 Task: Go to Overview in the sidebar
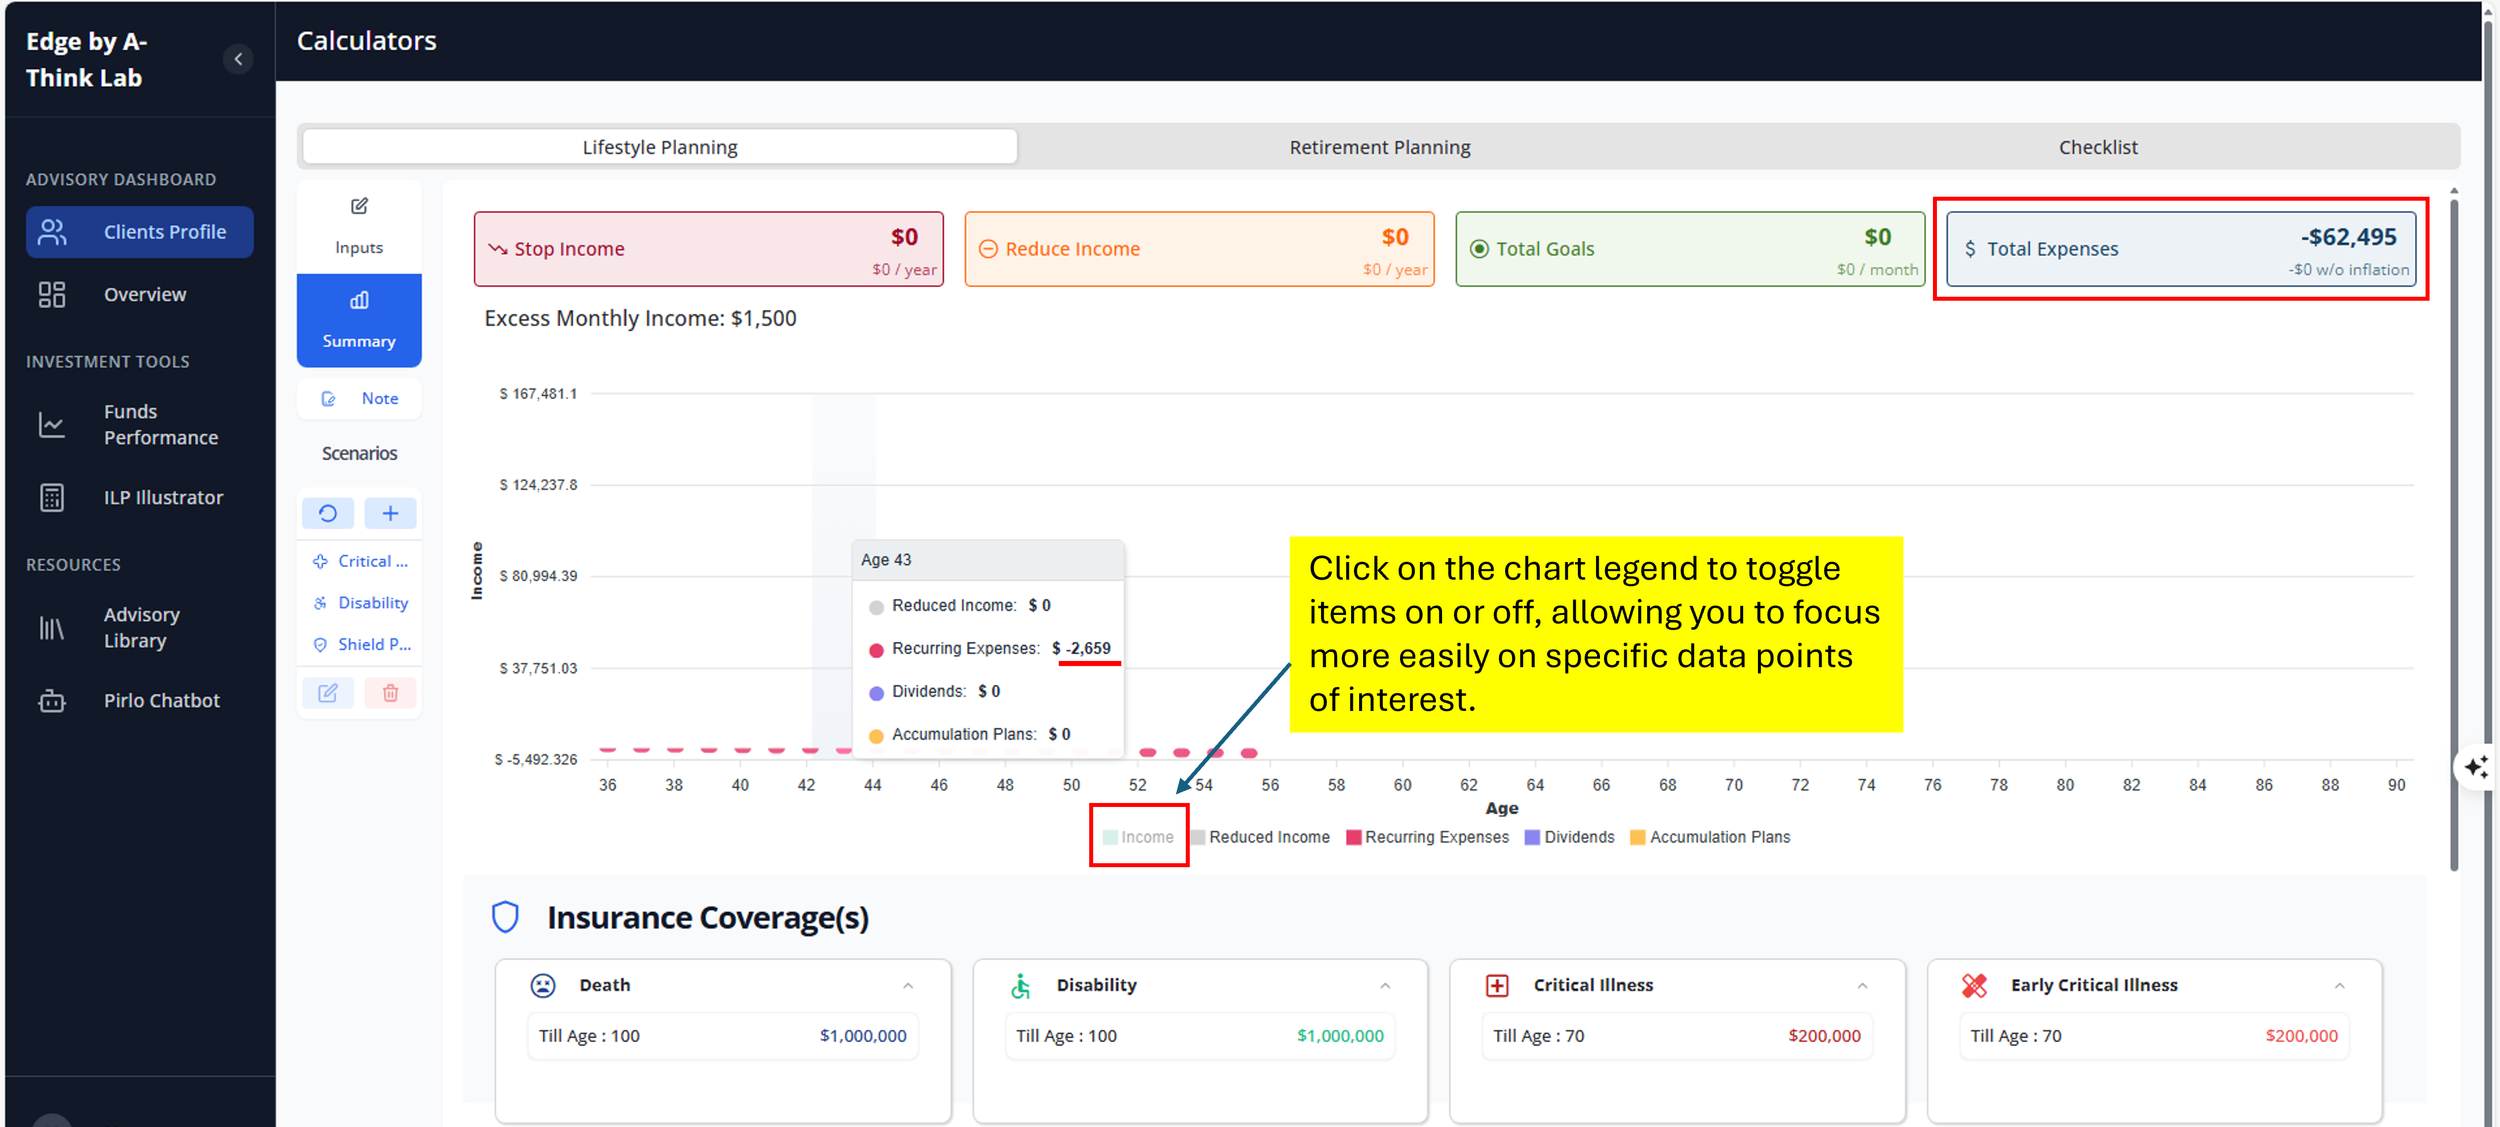140,294
